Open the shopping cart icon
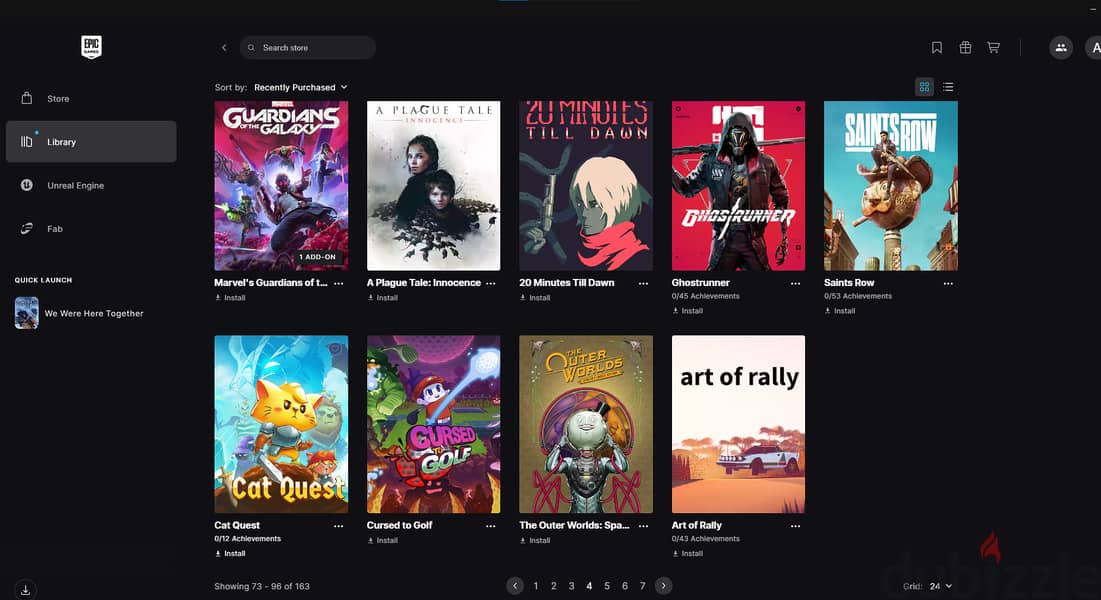The width and height of the screenshot is (1101, 600). (994, 48)
